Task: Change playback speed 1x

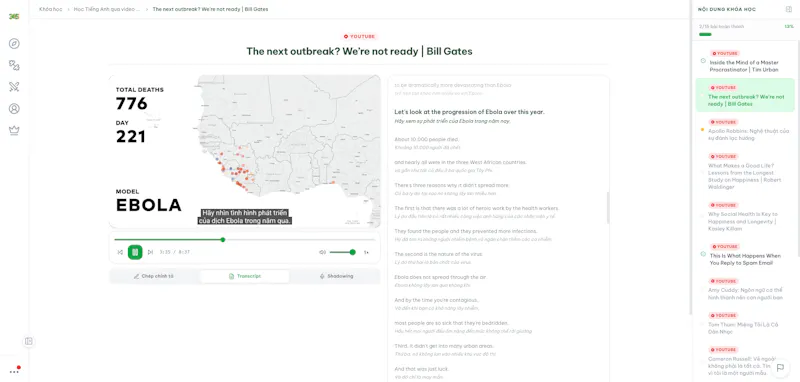Action: pos(366,252)
